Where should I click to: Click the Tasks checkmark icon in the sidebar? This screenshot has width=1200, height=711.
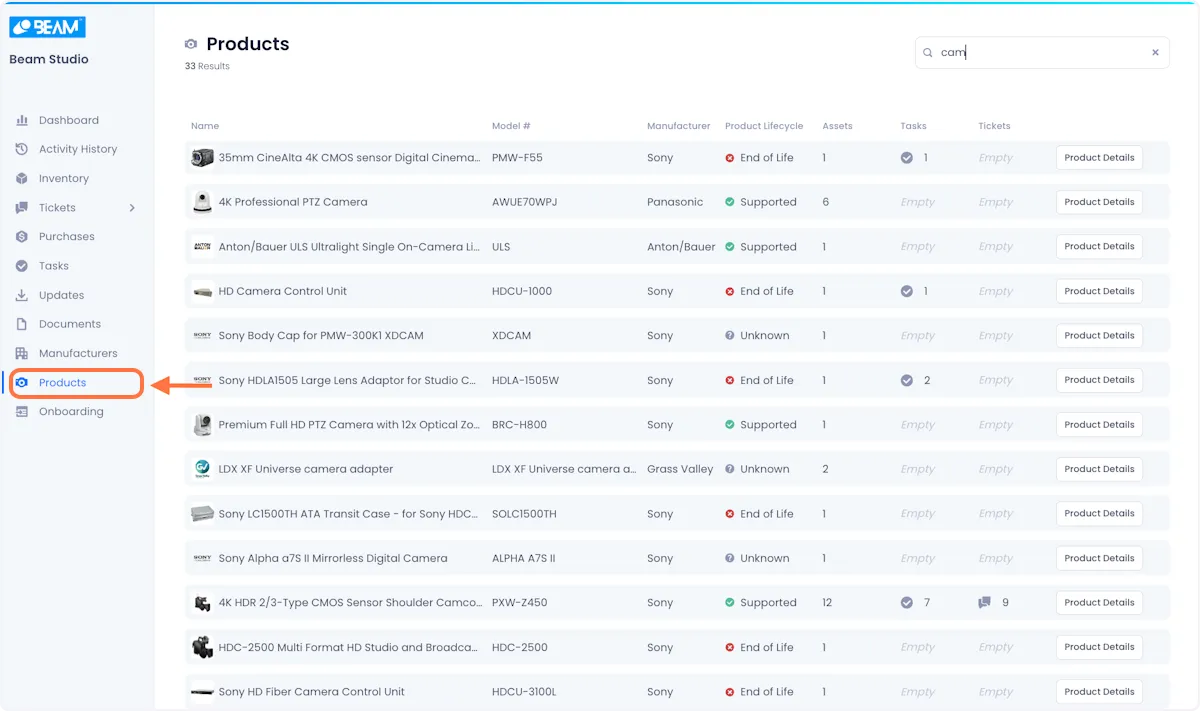pyautogui.click(x=22, y=266)
